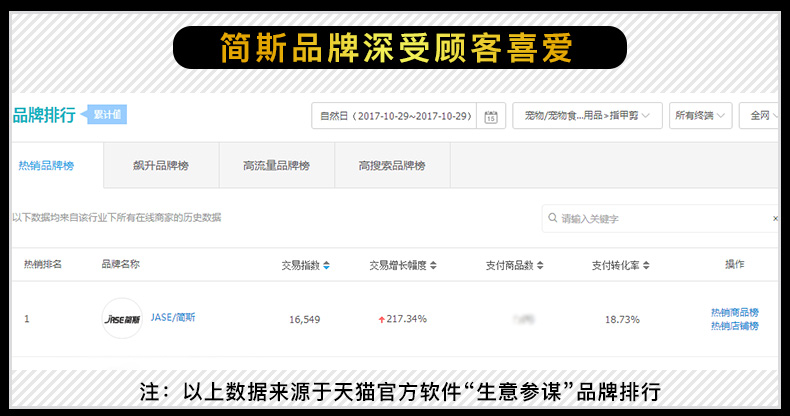
Task: Focus the 请输入关键字 search field
Action: point(661,218)
